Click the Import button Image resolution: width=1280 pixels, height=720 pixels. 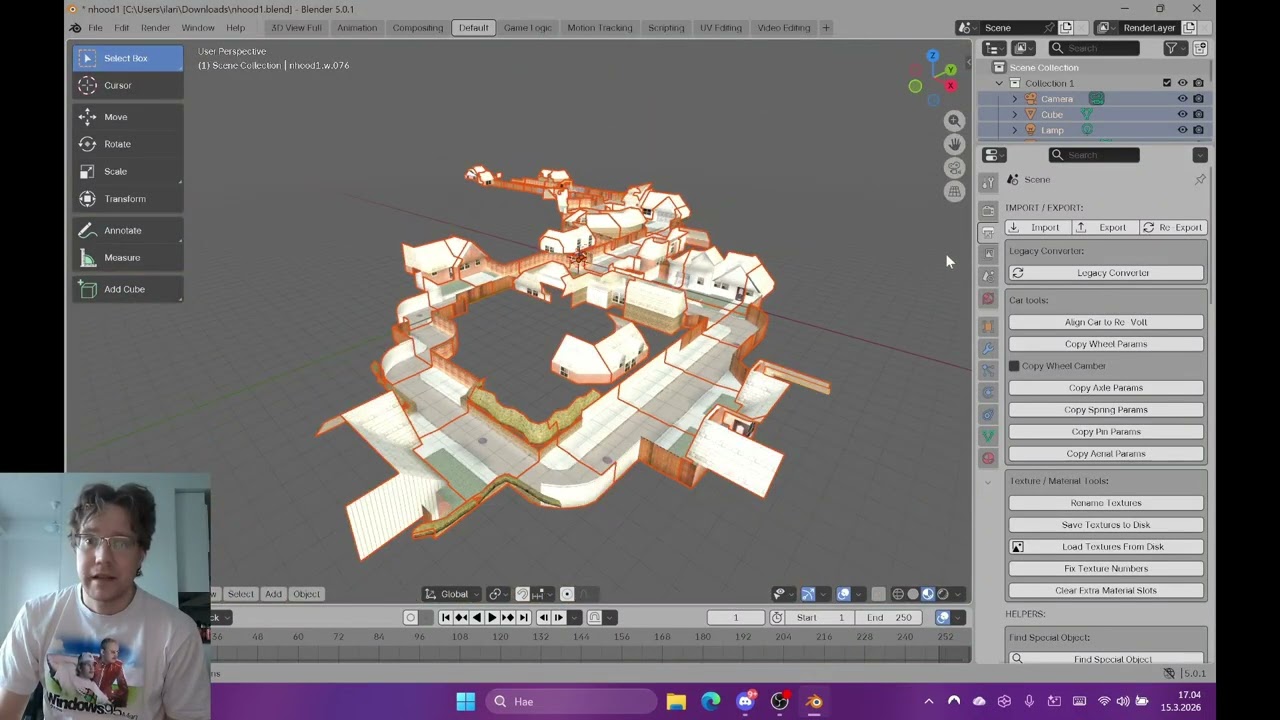click(x=1037, y=227)
